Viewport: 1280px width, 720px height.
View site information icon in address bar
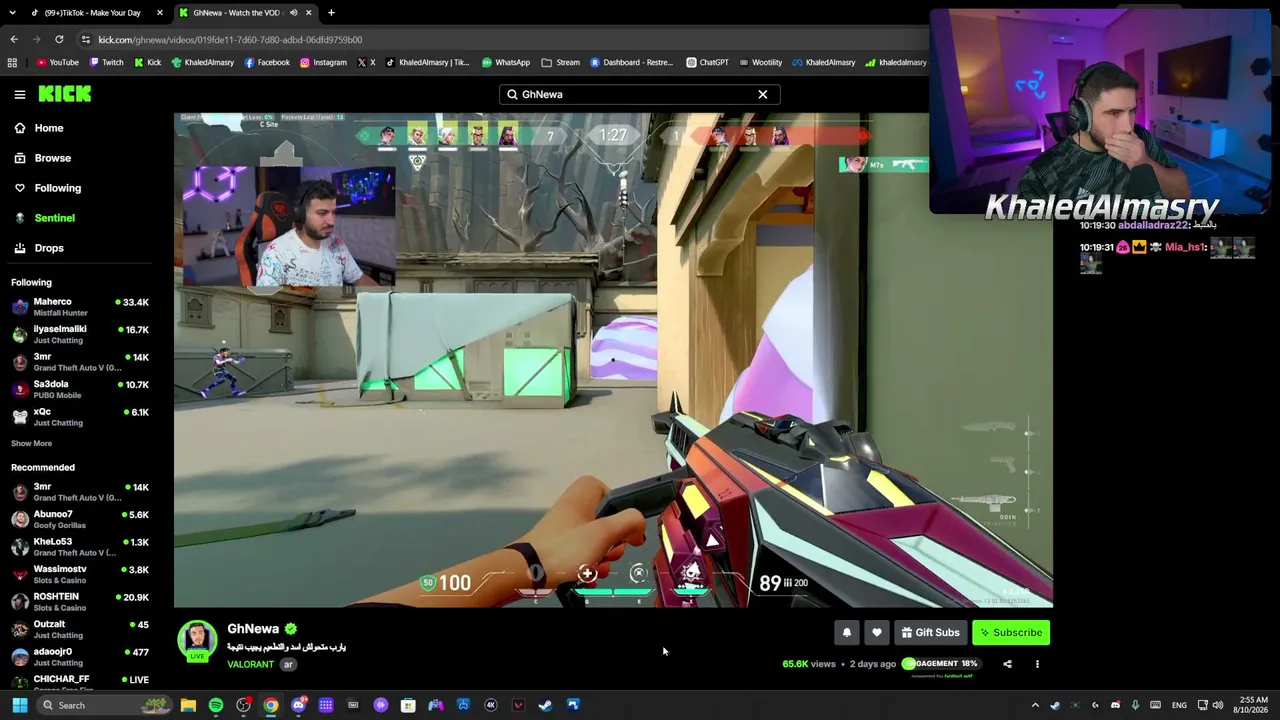point(86,39)
